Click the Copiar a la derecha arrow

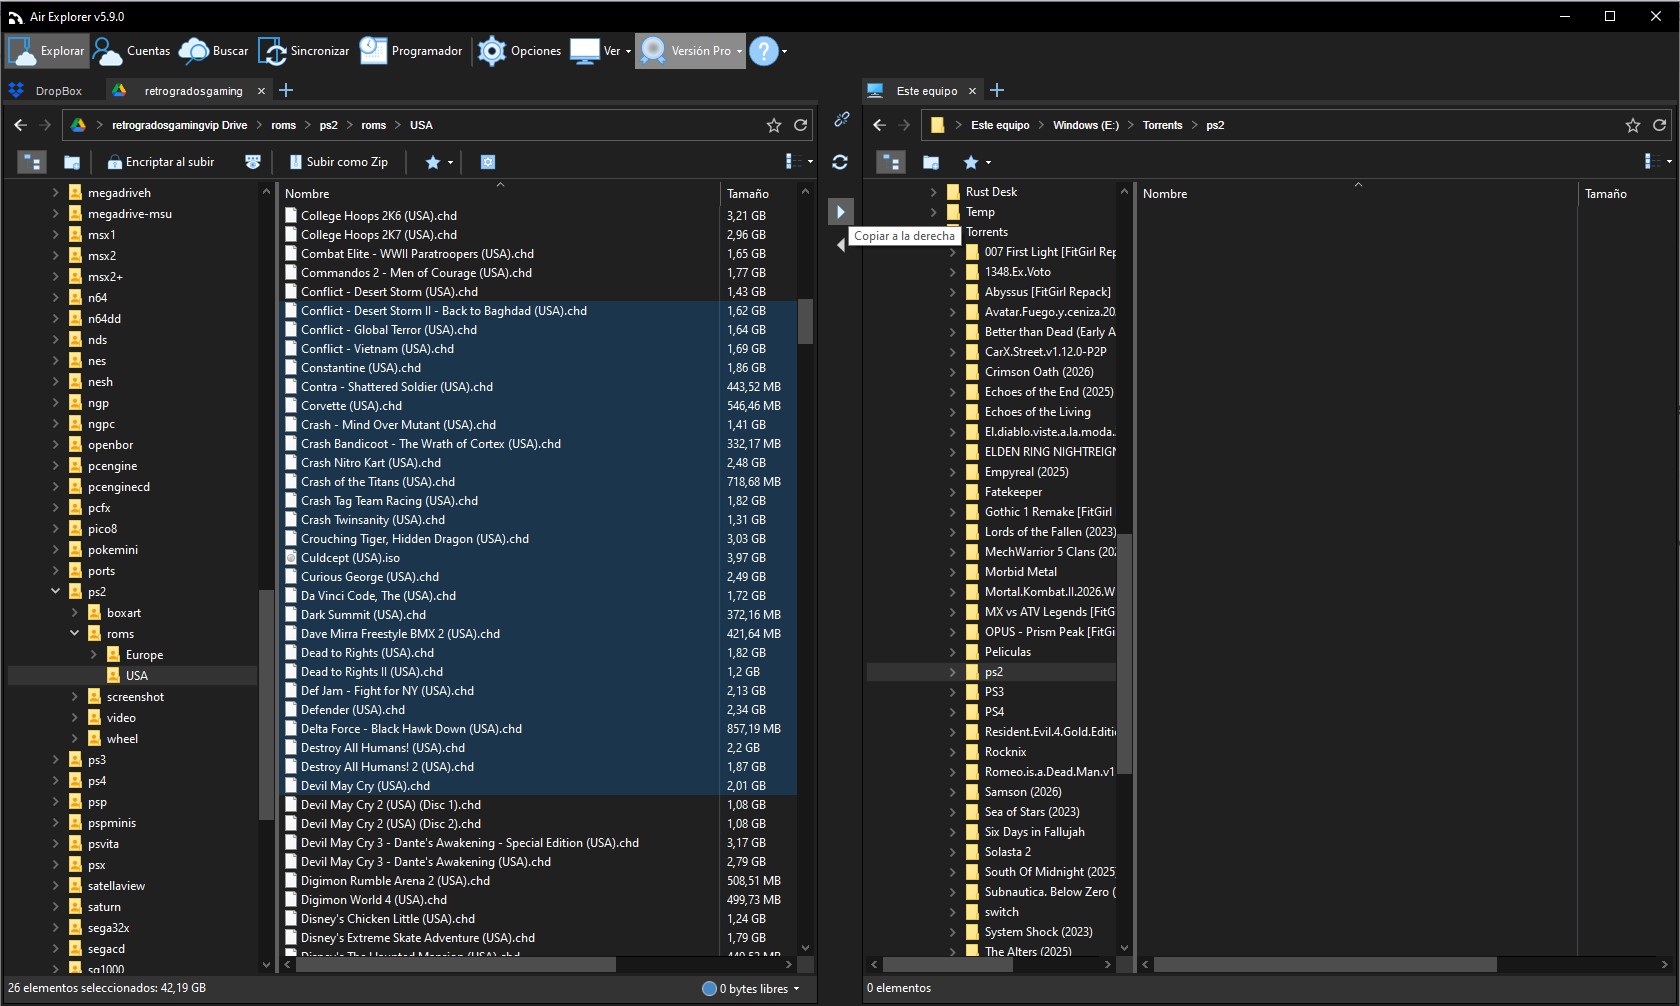click(840, 212)
